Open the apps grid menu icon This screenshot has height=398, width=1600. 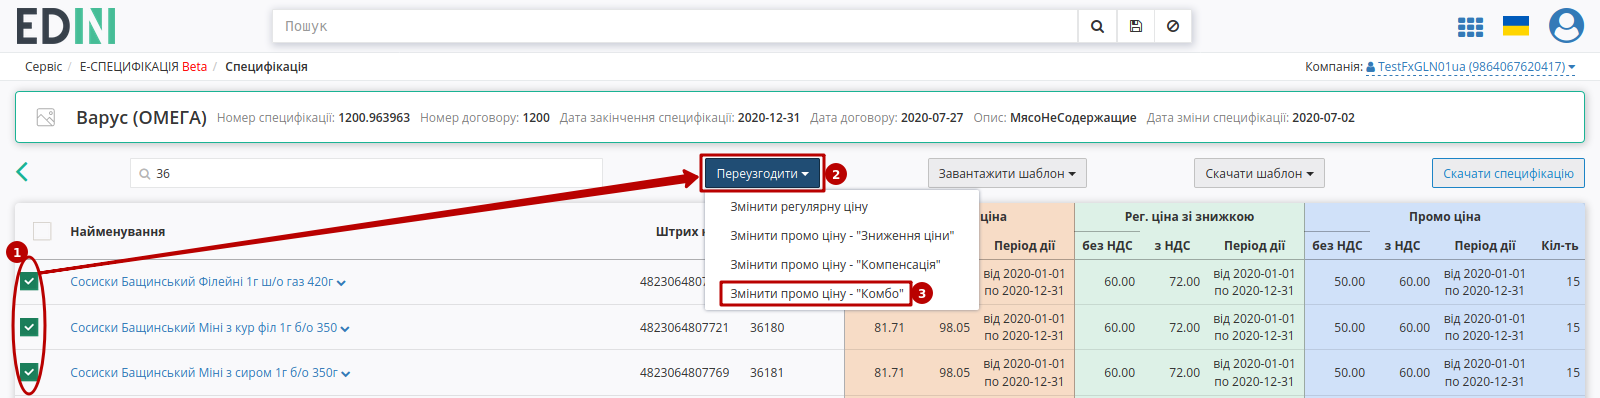click(1470, 27)
